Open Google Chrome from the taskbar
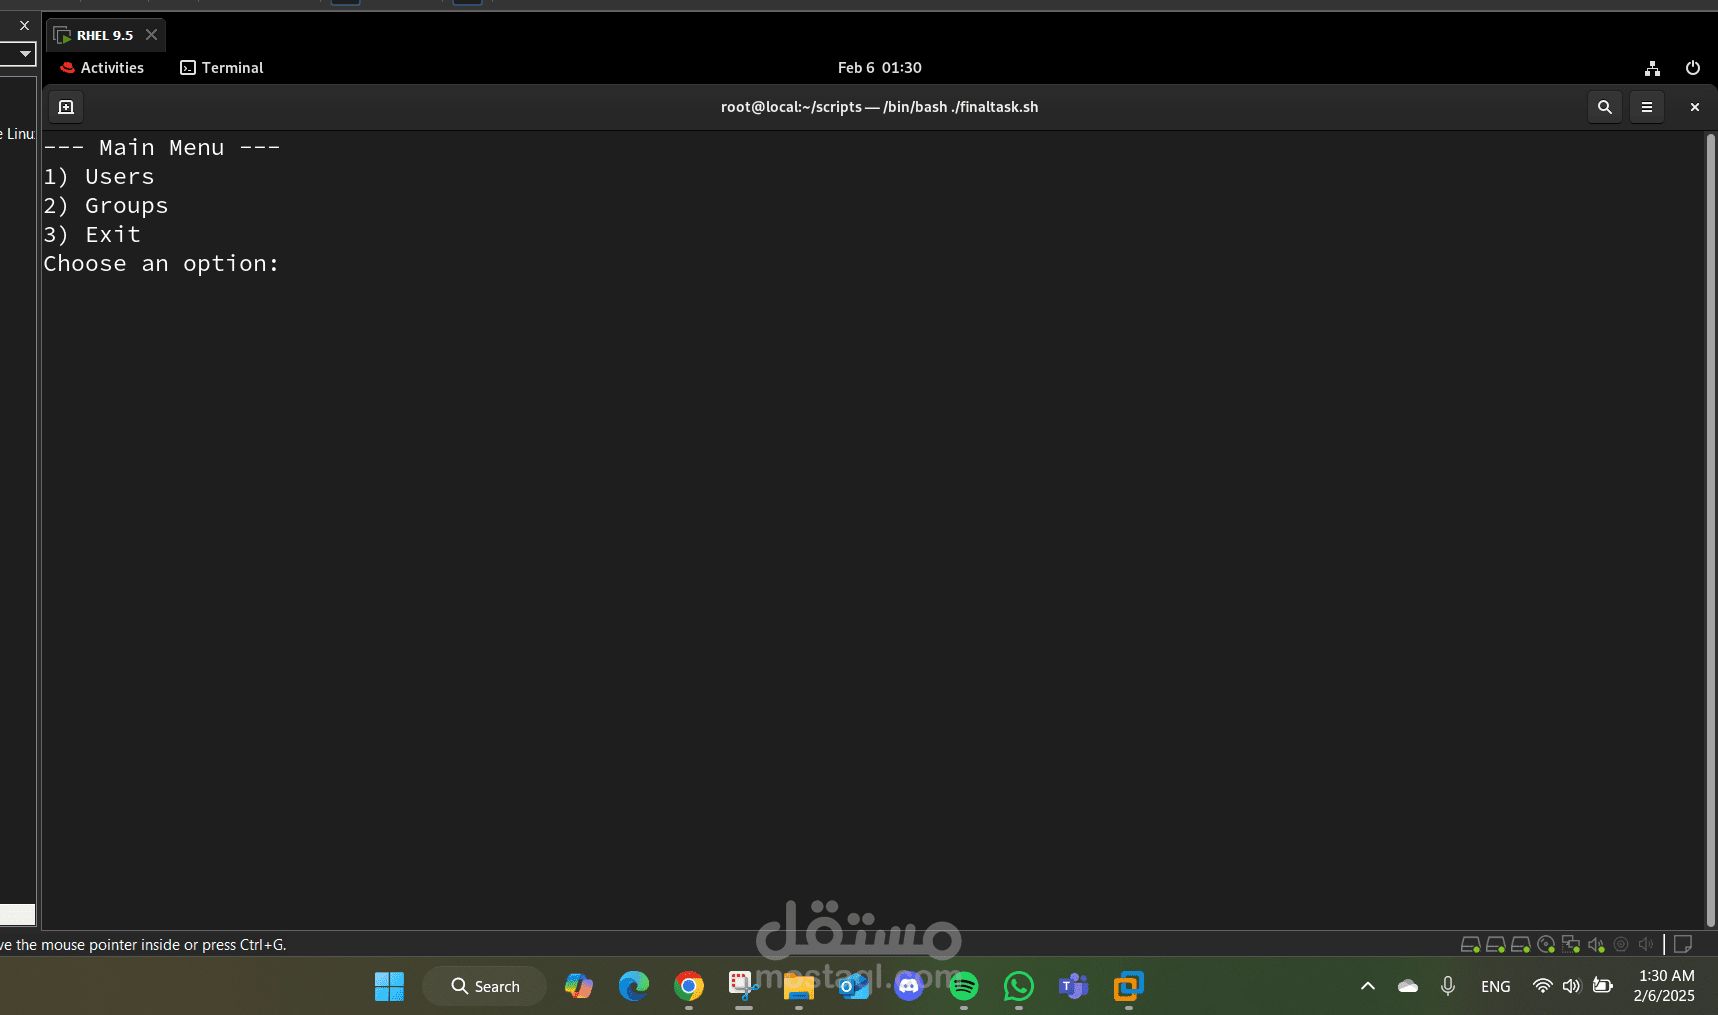Viewport: 1718px width, 1015px height. click(689, 986)
